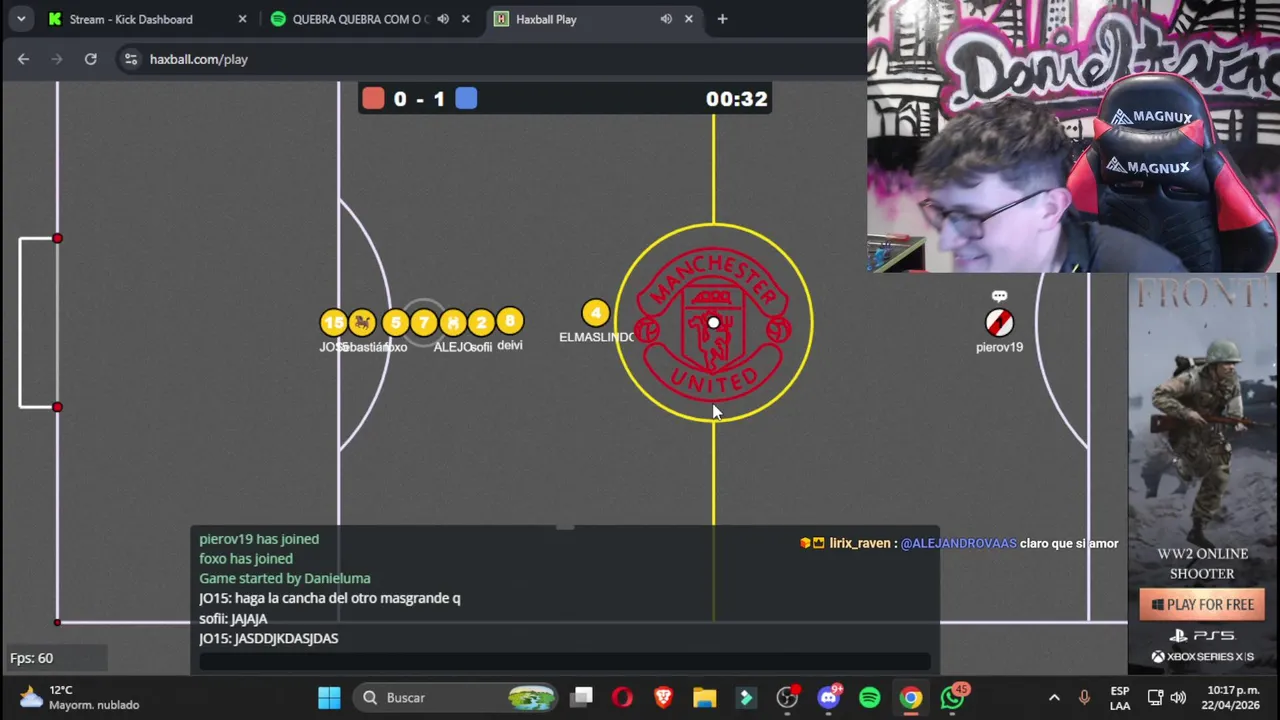1280x720 pixels.
Task: Click player disc number 4 ELMASLINDO
Action: (596, 313)
